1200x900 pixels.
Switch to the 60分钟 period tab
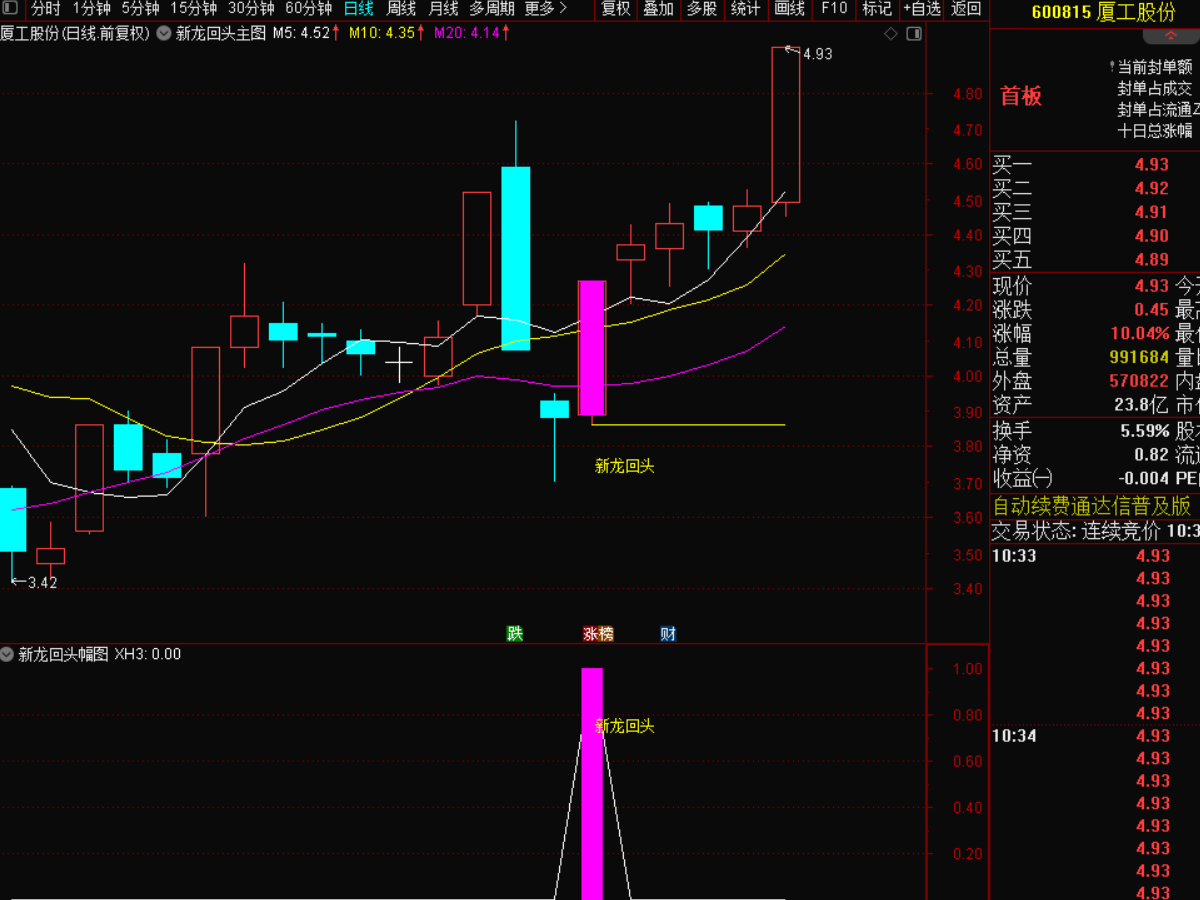tap(309, 9)
